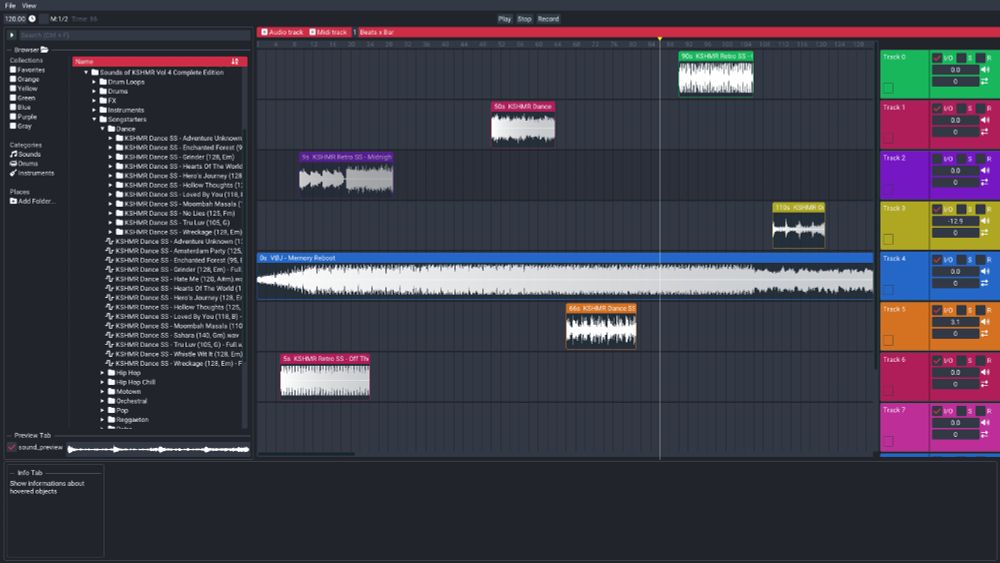Click Track 3 volume value -12.9 field

point(955,221)
